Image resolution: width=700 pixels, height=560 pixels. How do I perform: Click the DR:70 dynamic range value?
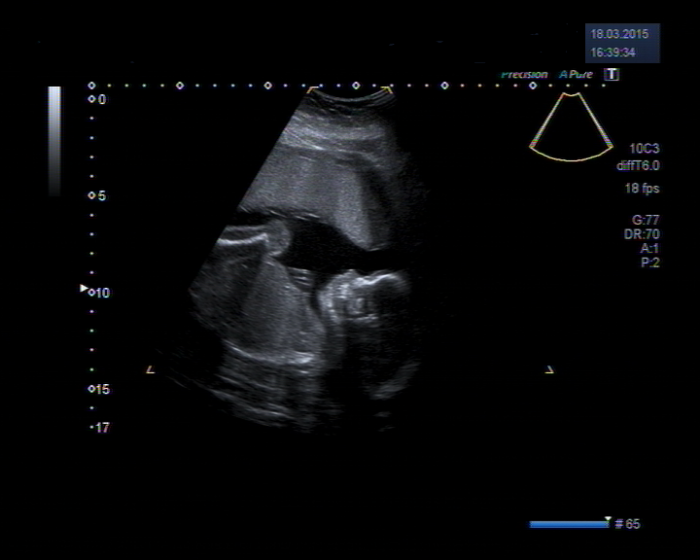pos(641,234)
